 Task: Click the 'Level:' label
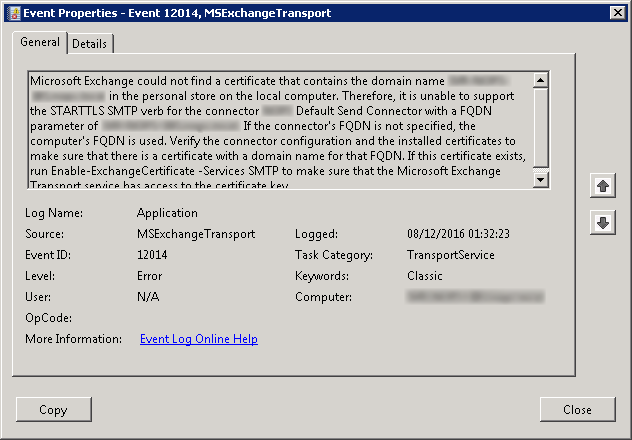coord(40,276)
